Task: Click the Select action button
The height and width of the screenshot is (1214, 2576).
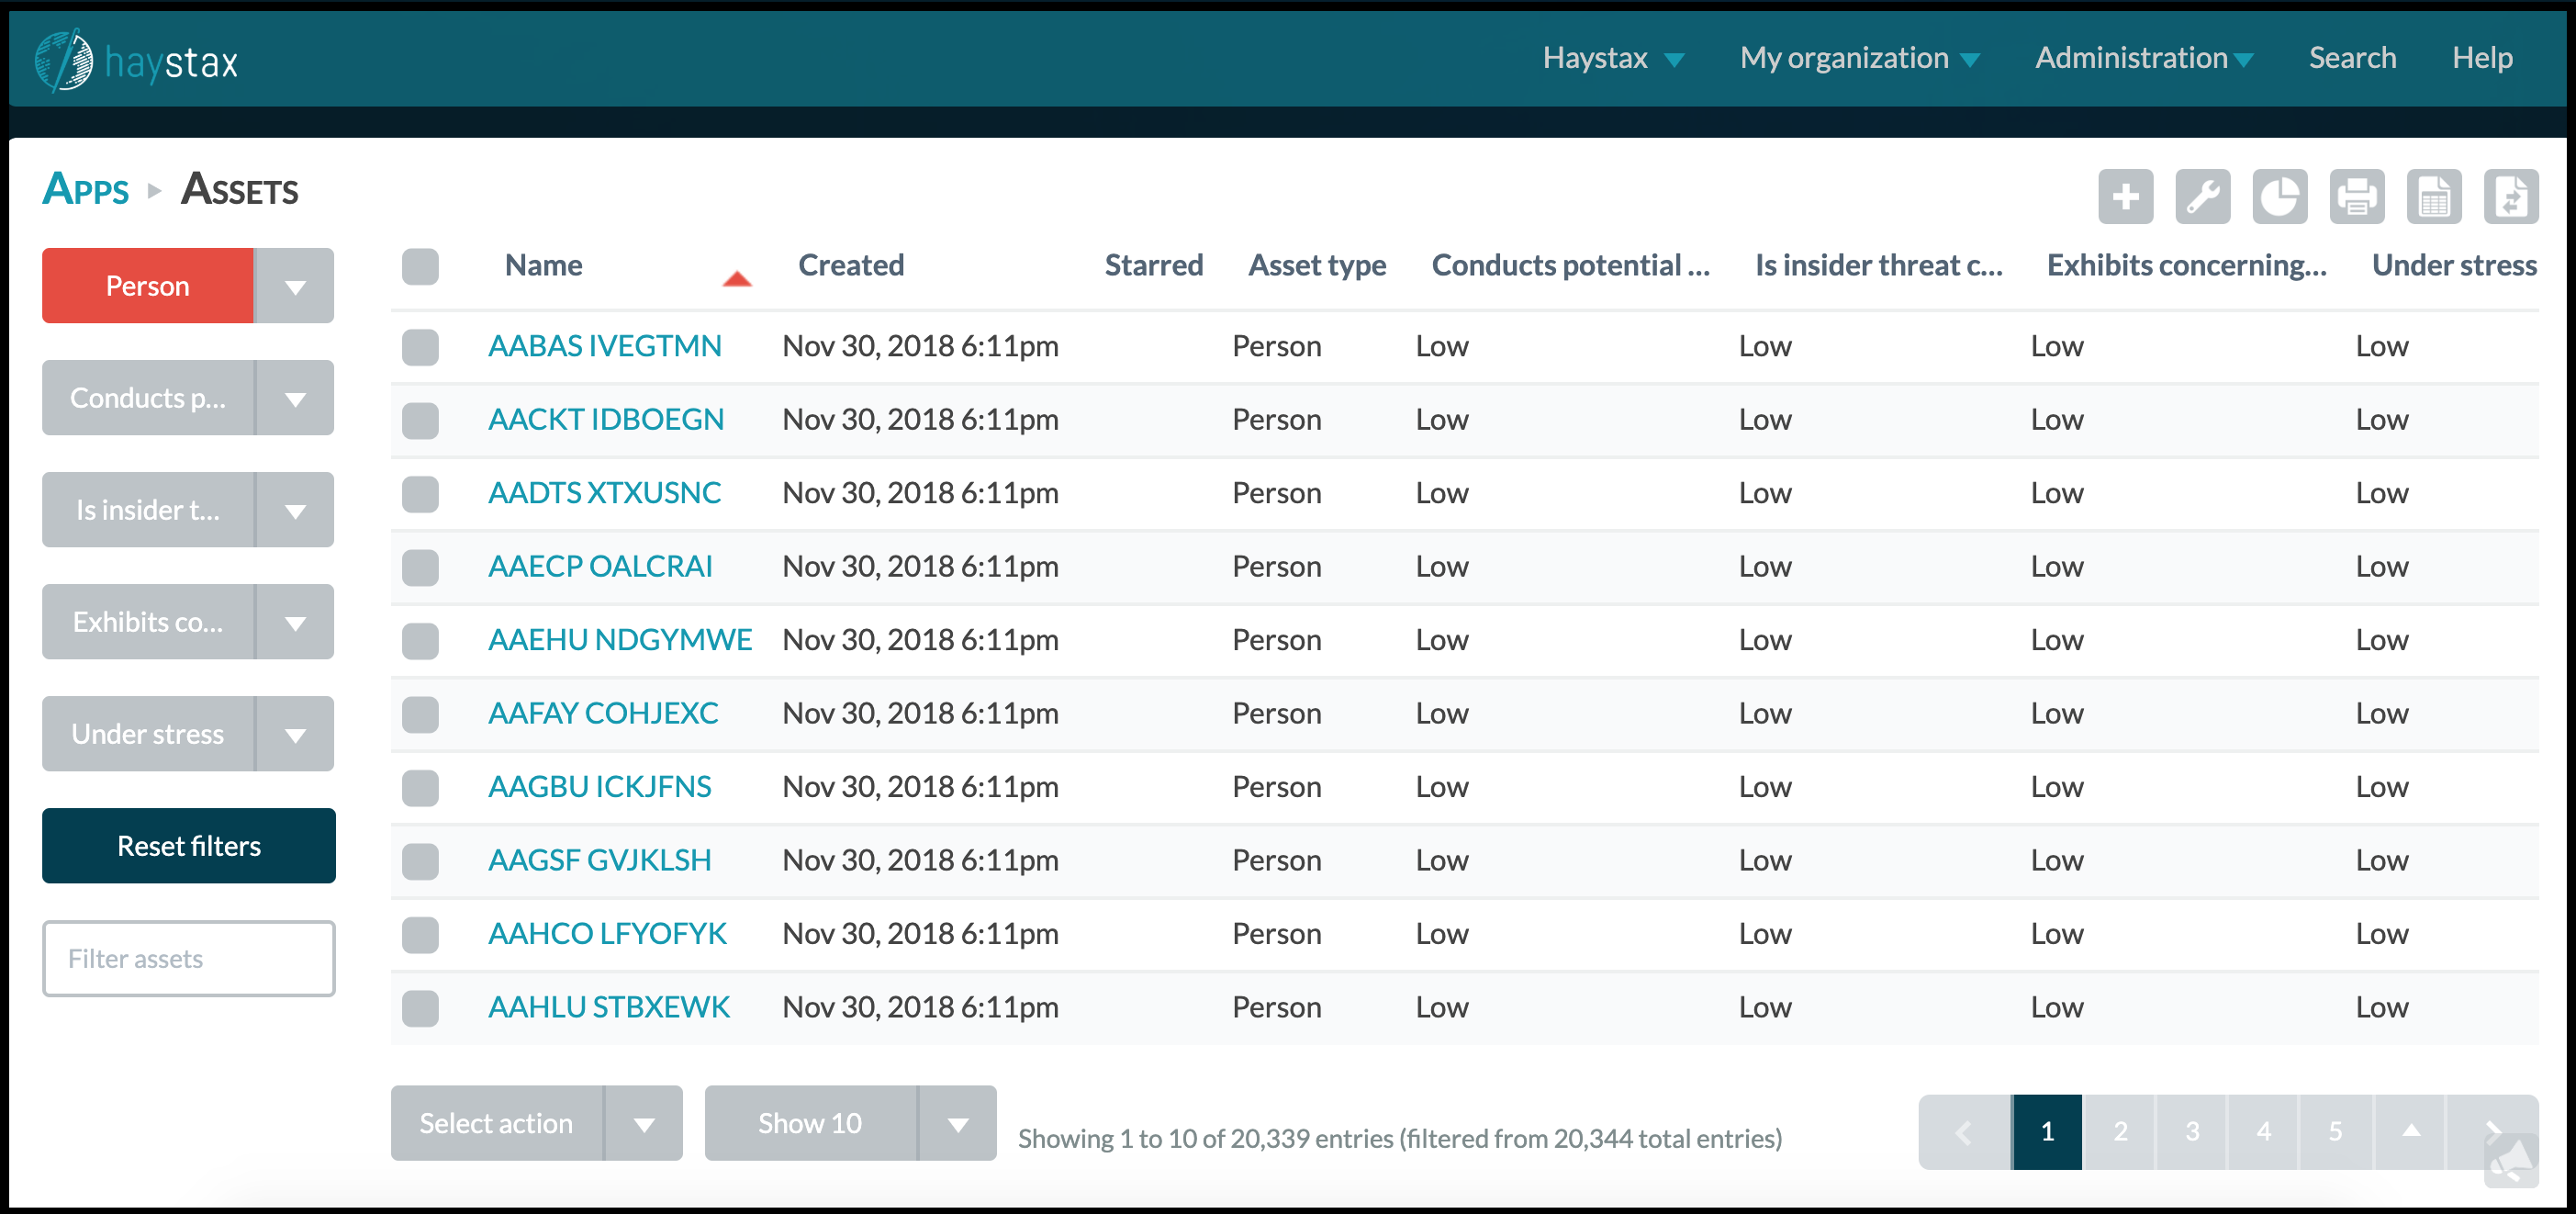Action: tap(497, 1123)
